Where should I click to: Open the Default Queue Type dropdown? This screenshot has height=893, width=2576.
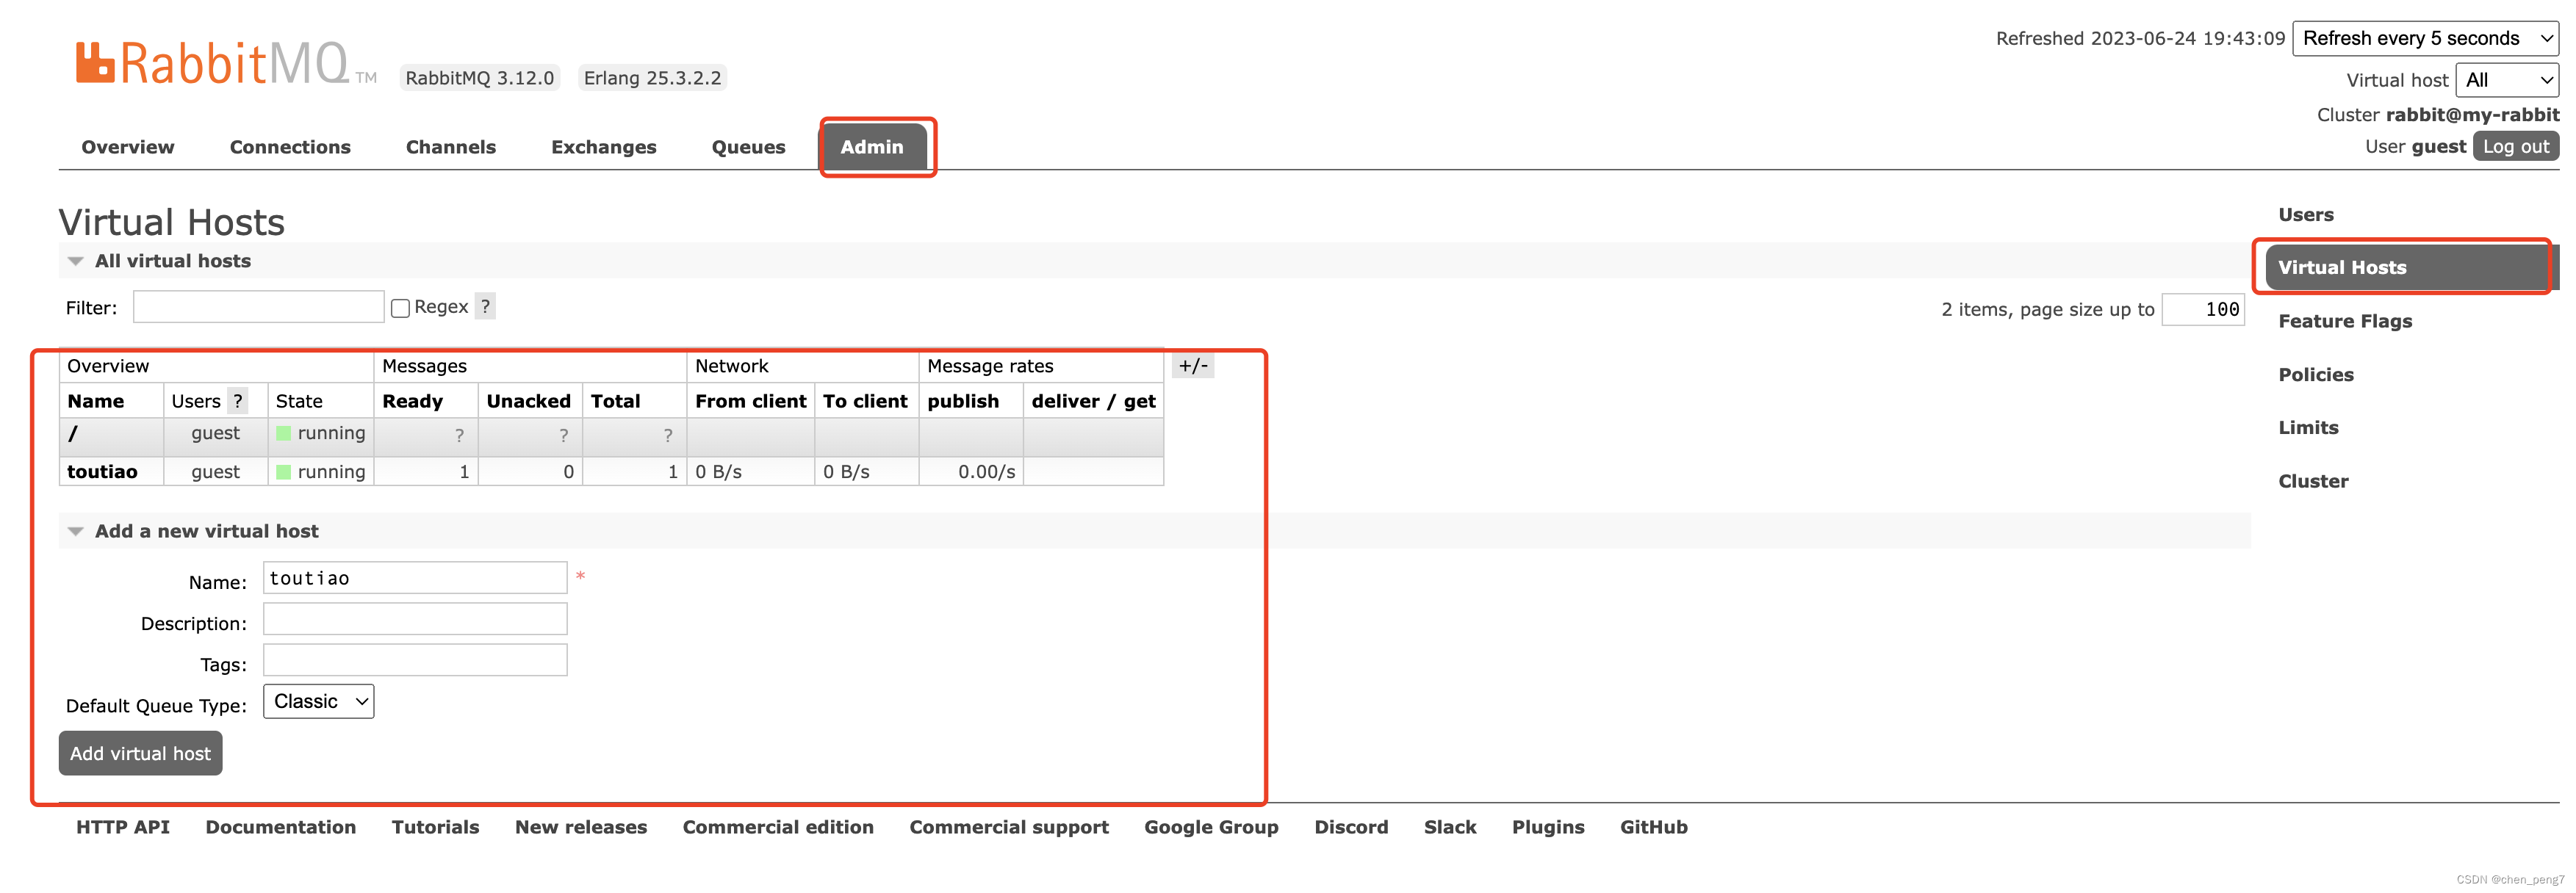(x=318, y=701)
